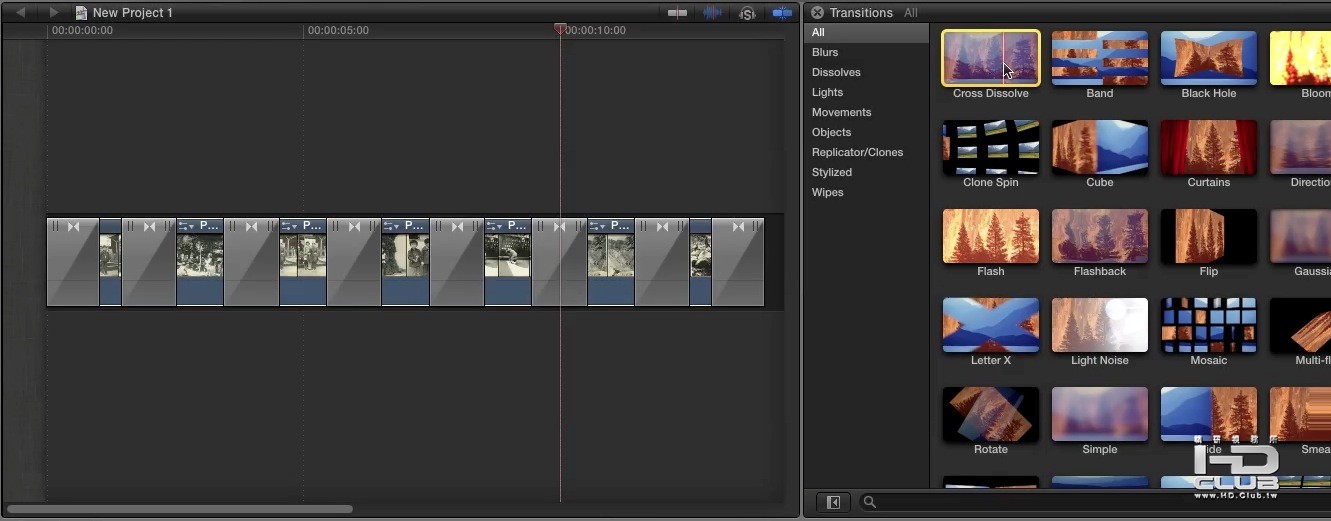The width and height of the screenshot is (1331, 521).
Task: Click the magnifier icon in transitions search
Action: click(x=870, y=502)
